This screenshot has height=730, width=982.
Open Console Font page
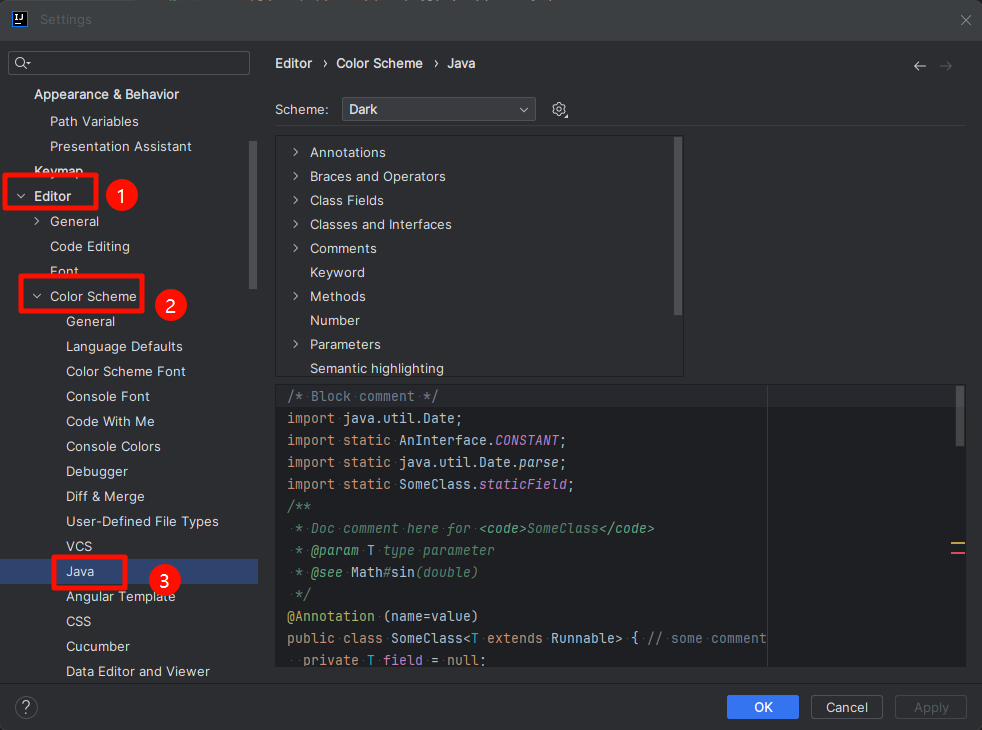(x=108, y=396)
